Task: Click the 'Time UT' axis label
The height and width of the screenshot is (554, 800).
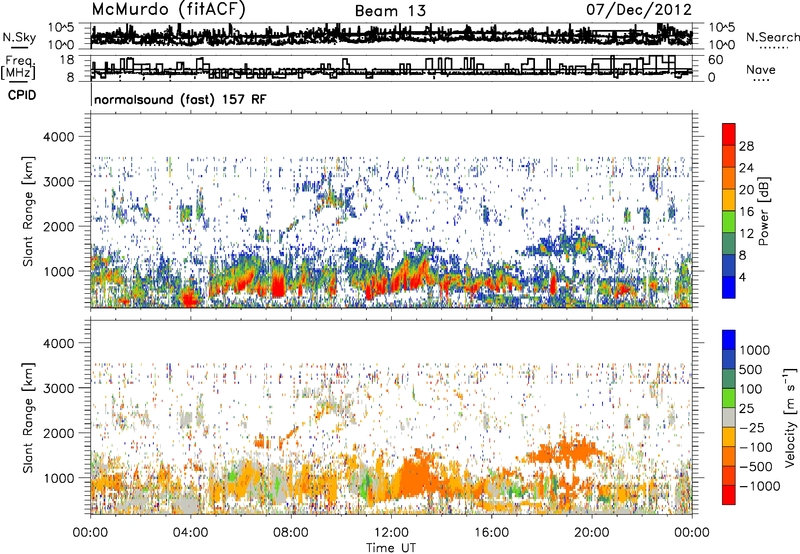Action: tap(391, 548)
